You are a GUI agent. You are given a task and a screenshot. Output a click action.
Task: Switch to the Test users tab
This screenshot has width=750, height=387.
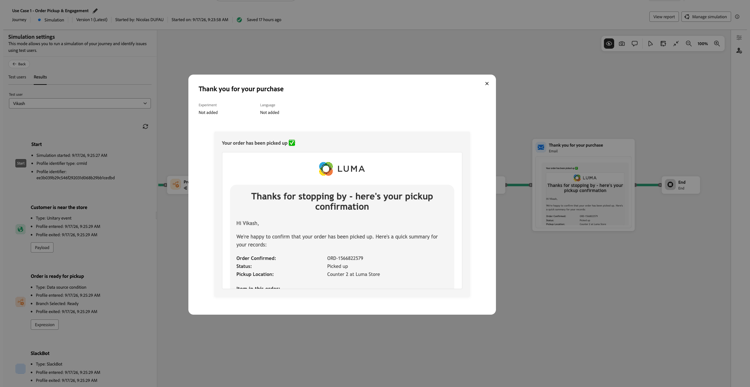pos(17,77)
